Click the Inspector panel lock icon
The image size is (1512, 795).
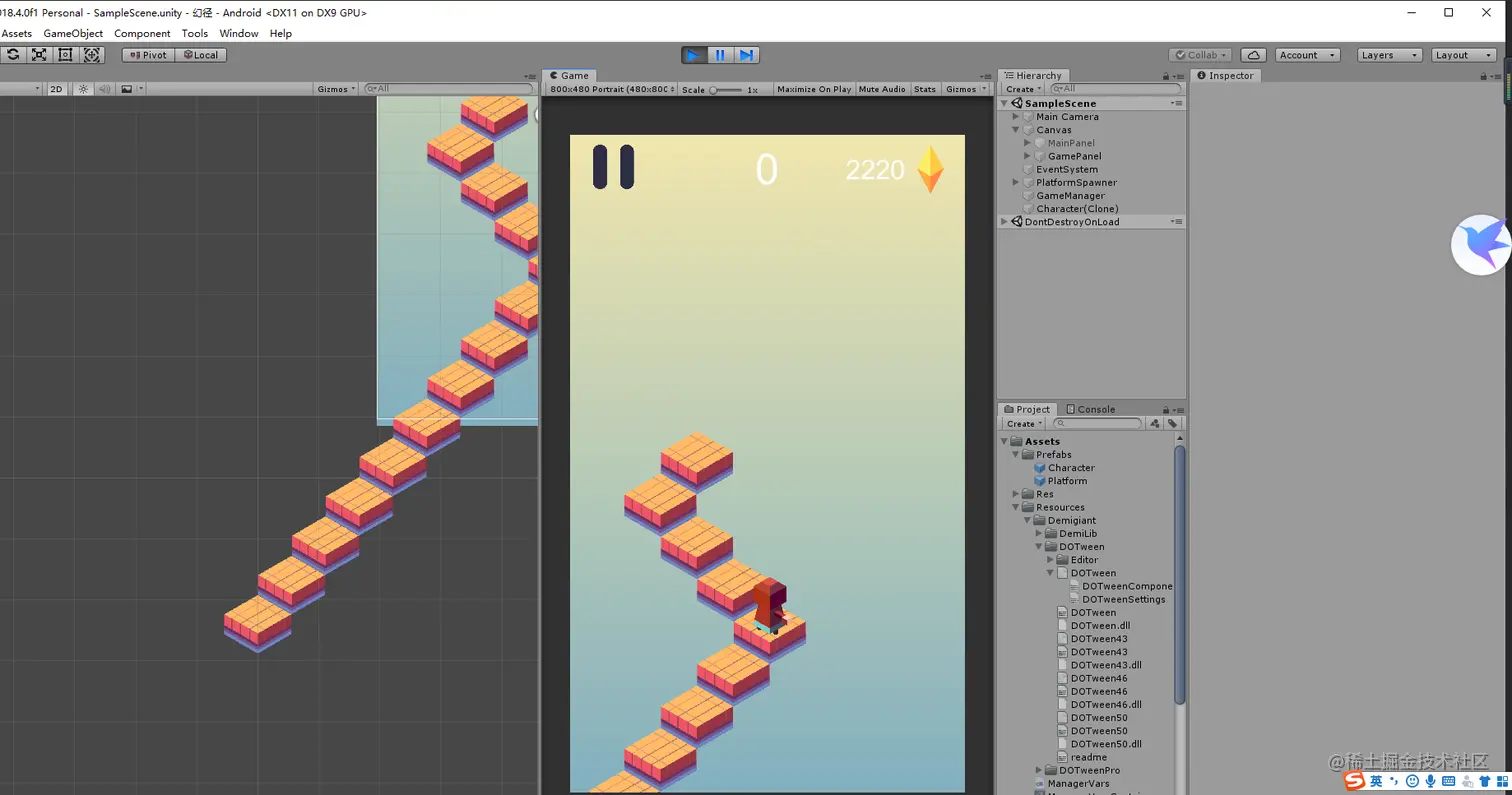(x=1486, y=76)
